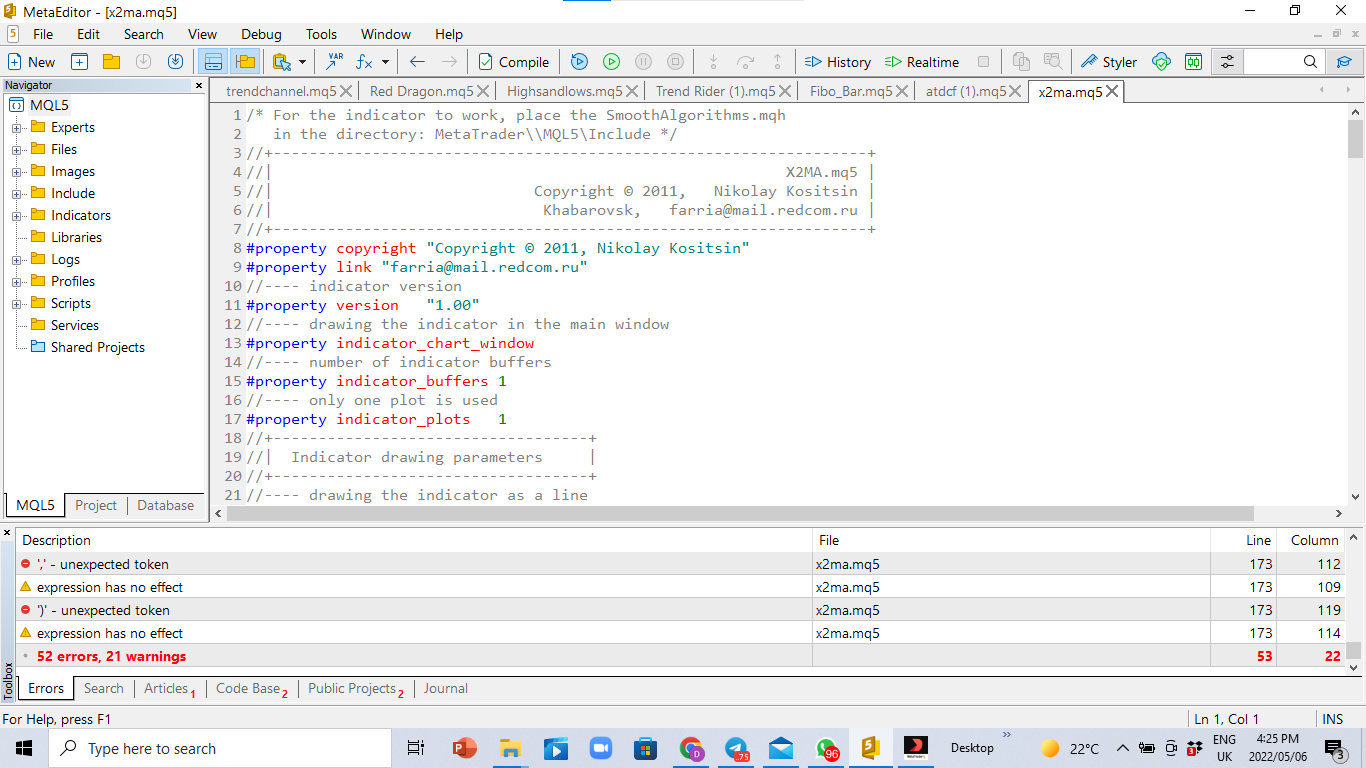Click the insert function fx icon
Viewport: 1366px width, 768px height.
click(364, 62)
